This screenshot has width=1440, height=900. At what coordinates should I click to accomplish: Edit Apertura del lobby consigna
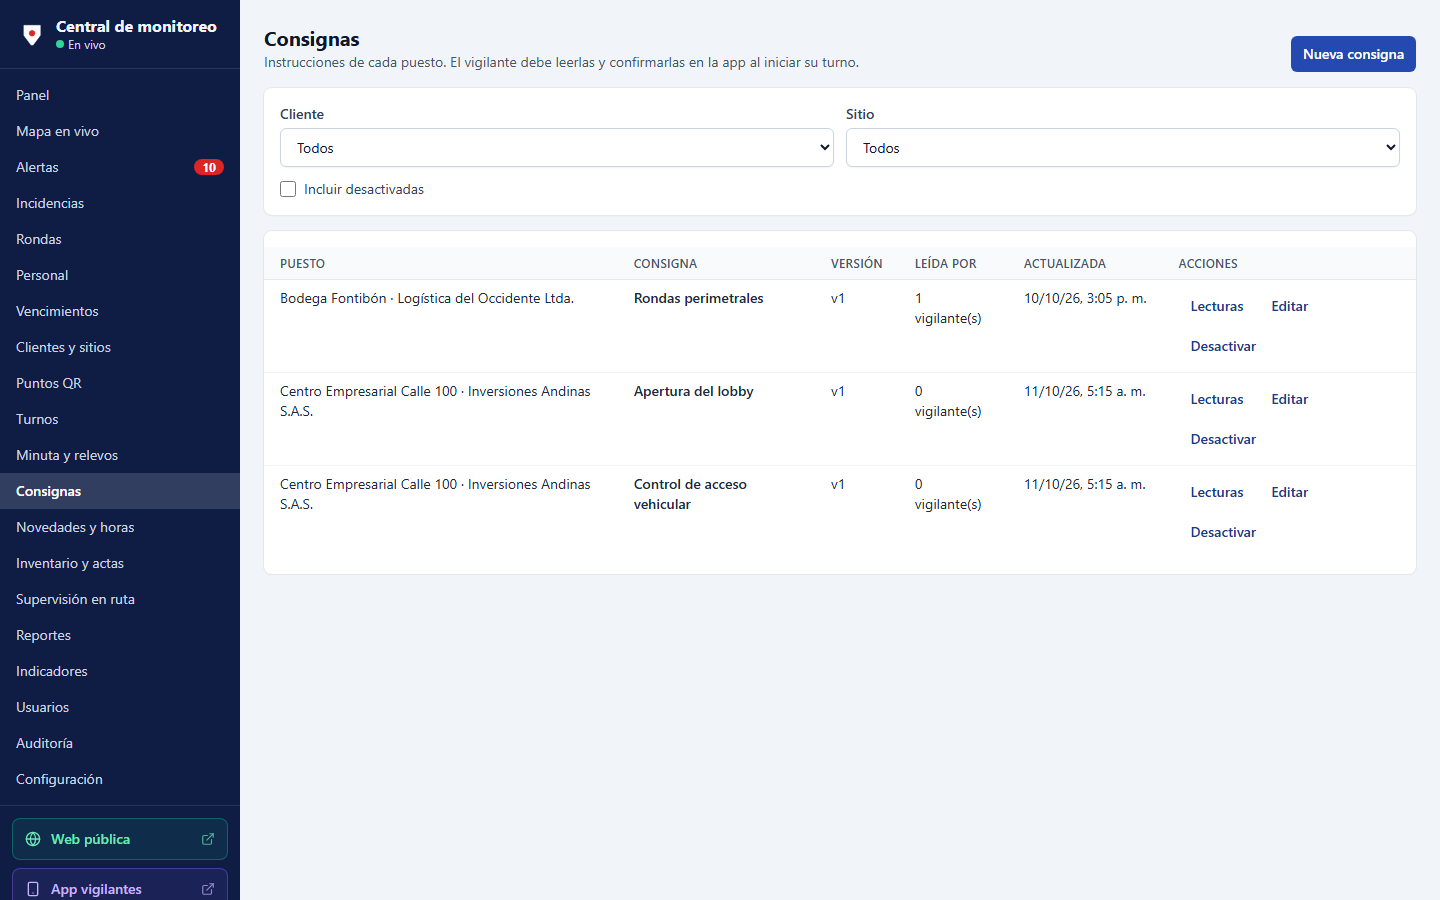pyautogui.click(x=1290, y=399)
